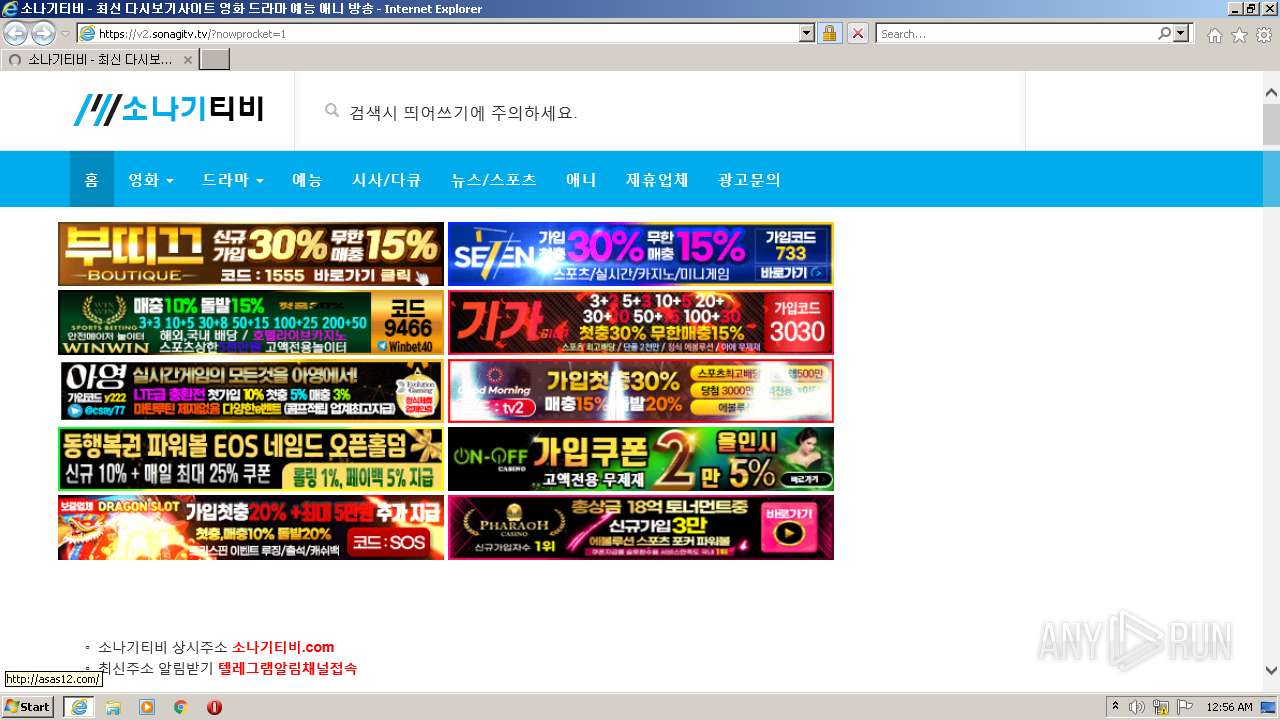Screen dimensions: 1280x720
Task: Click the site search magnifier icon
Action: (332, 111)
